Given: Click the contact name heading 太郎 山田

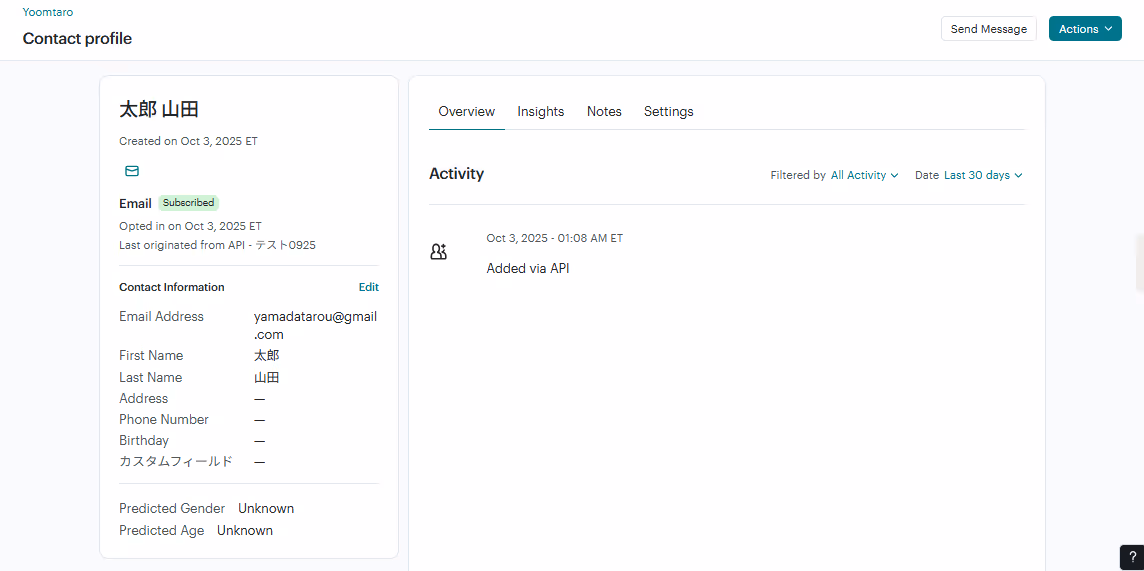Looking at the screenshot, I should pyautogui.click(x=159, y=110).
